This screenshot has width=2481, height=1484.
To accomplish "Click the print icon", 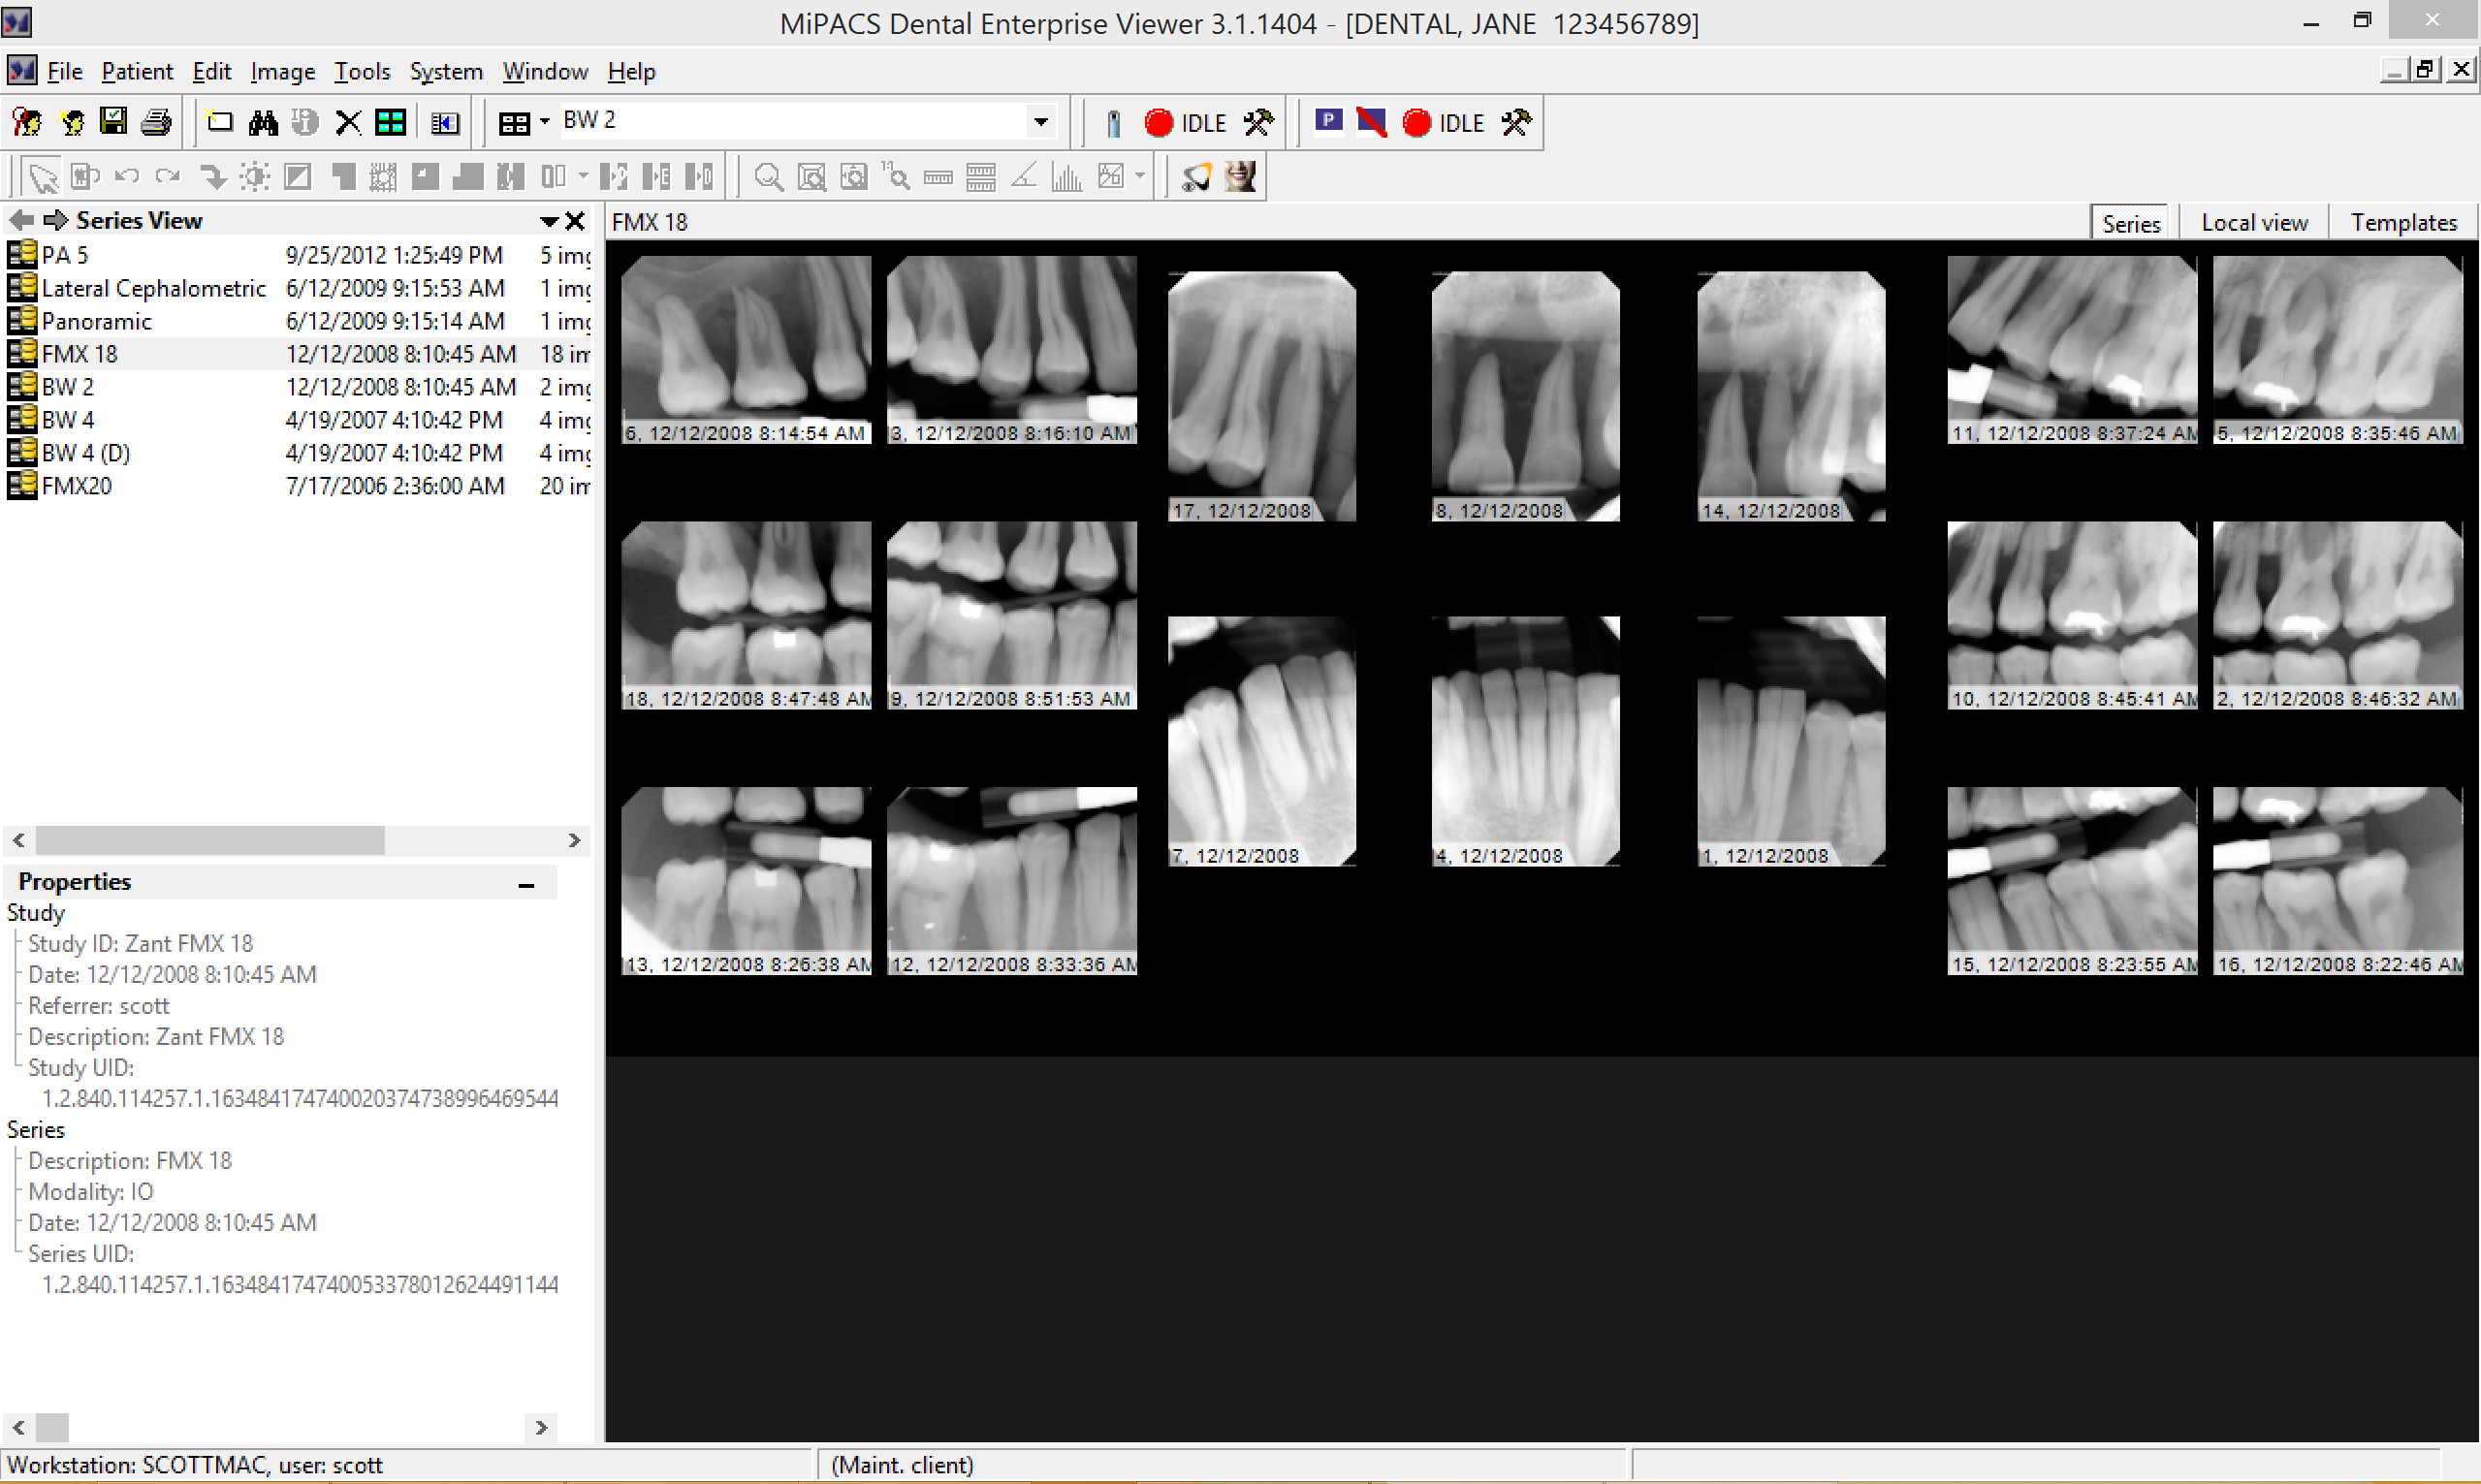I will point(156,123).
